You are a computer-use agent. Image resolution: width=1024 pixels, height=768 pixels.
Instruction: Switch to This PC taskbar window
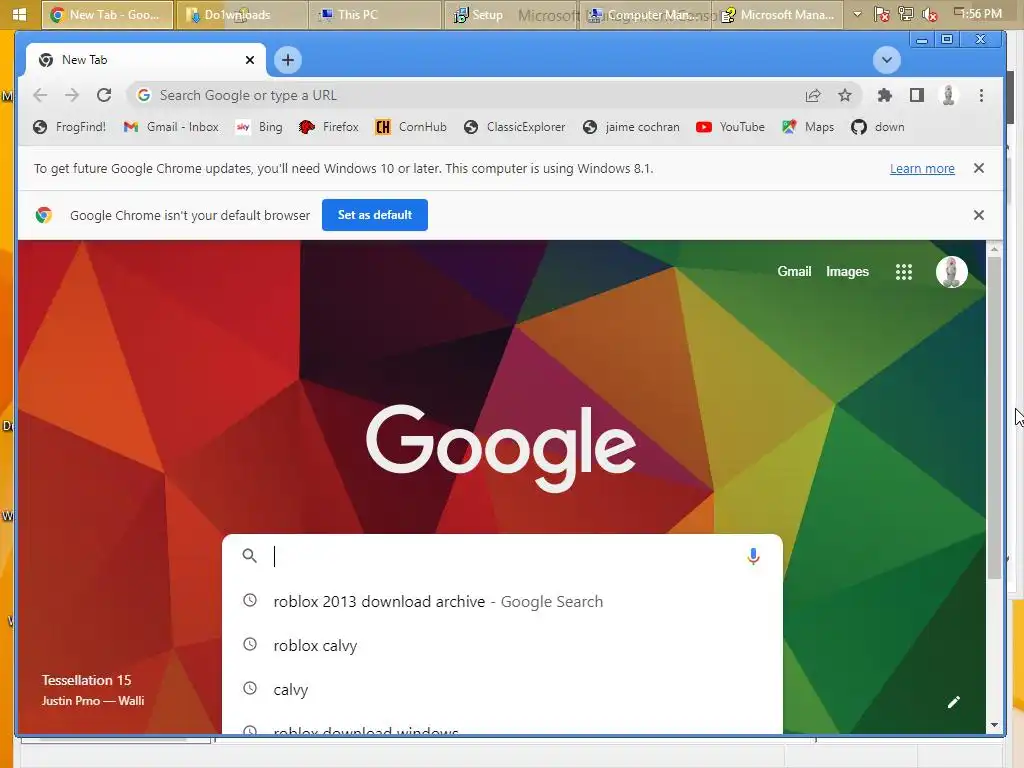[374, 14]
